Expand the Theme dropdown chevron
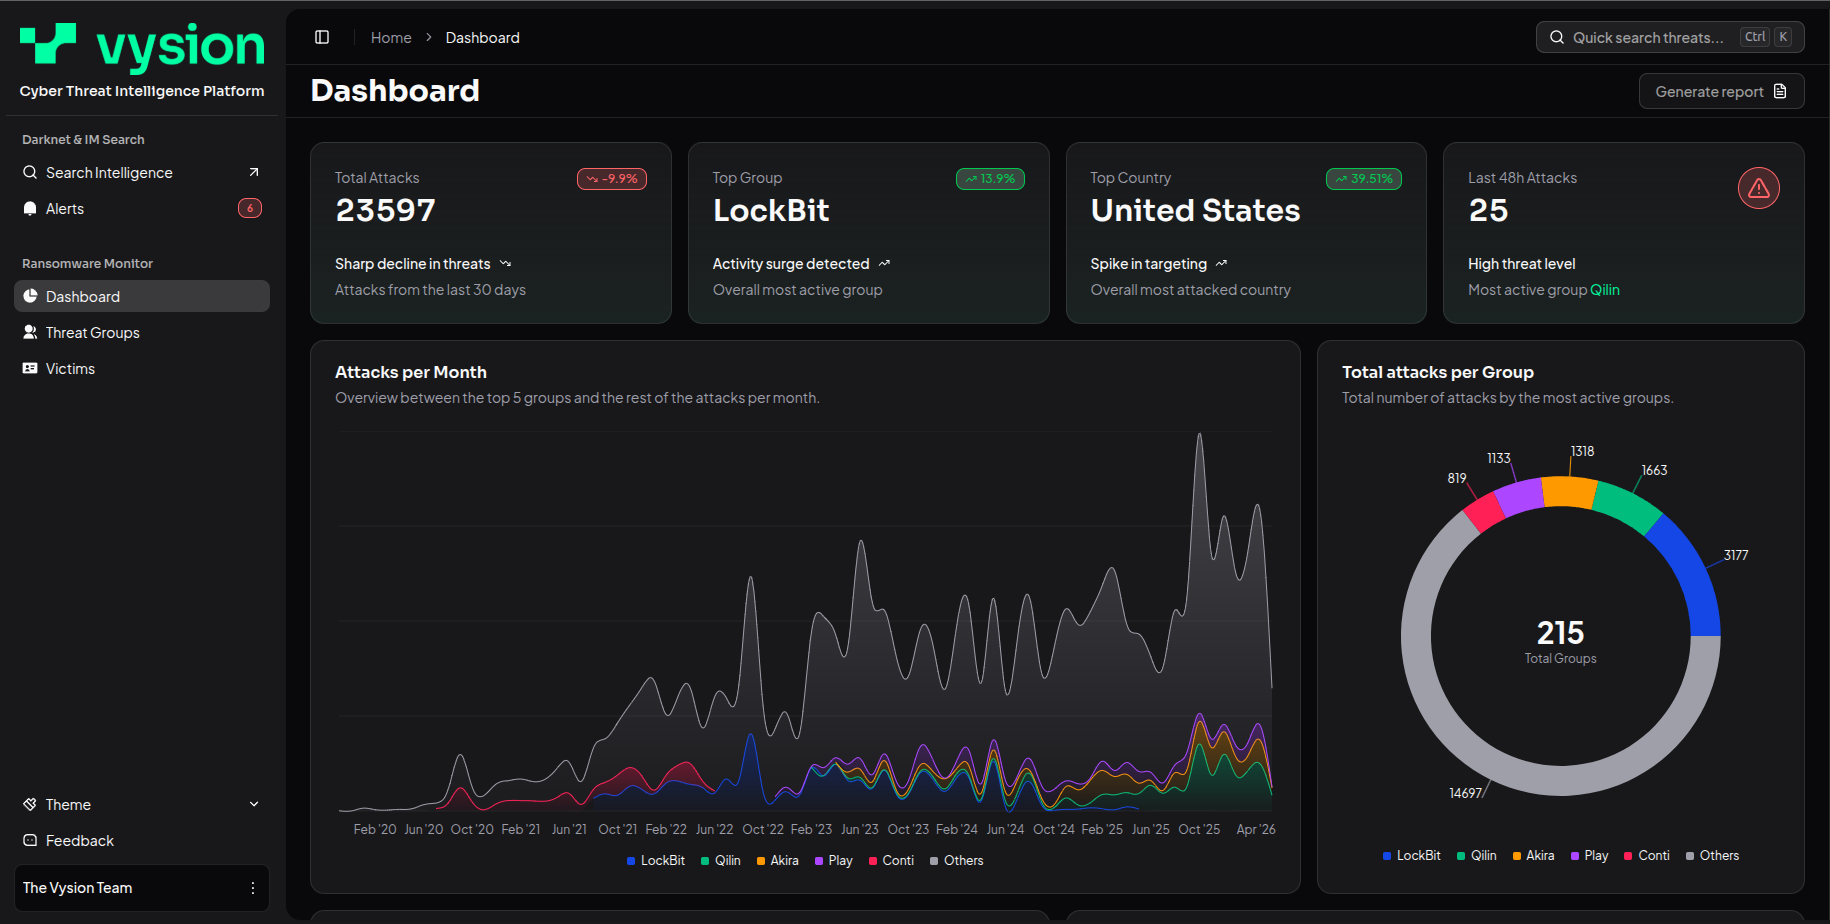The width and height of the screenshot is (1830, 924). pyautogui.click(x=254, y=804)
